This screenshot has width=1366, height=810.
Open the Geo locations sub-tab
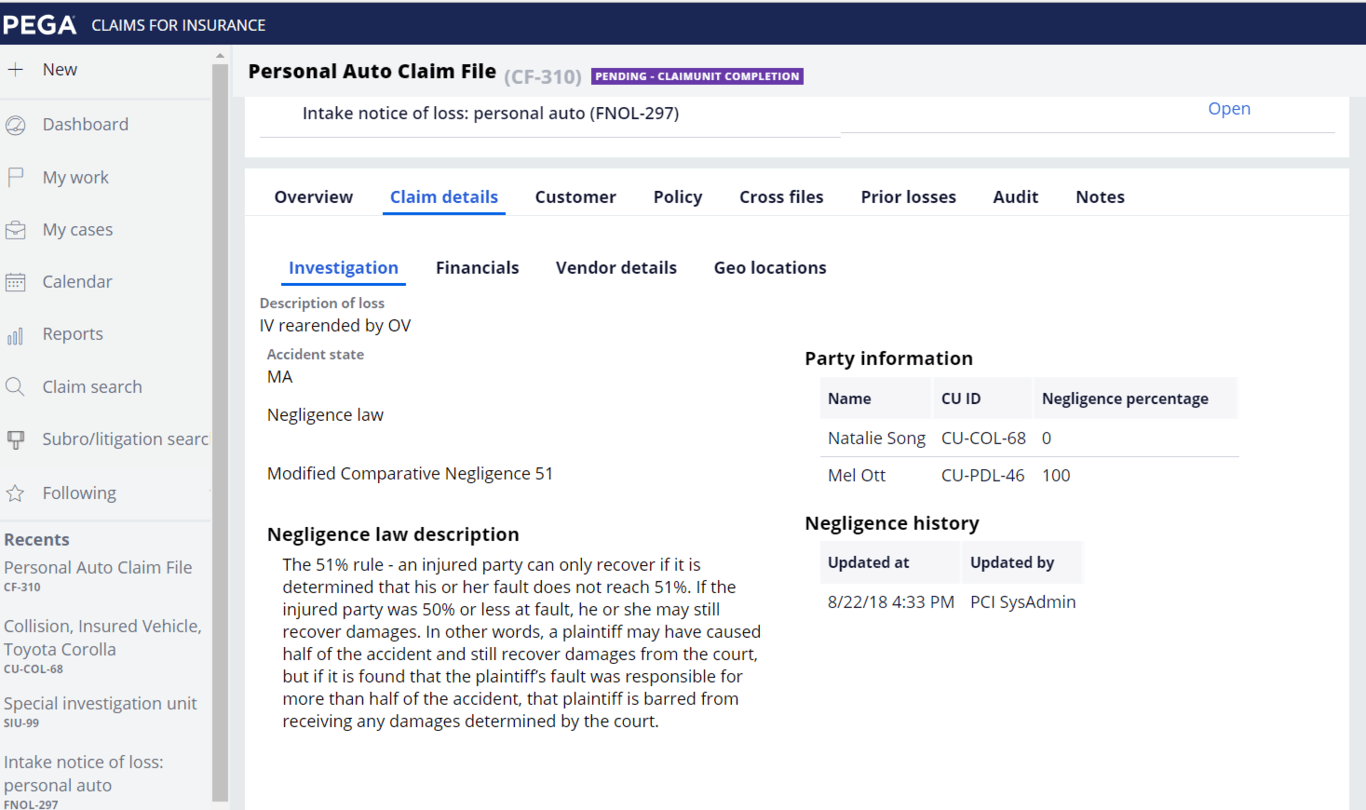(x=770, y=268)
